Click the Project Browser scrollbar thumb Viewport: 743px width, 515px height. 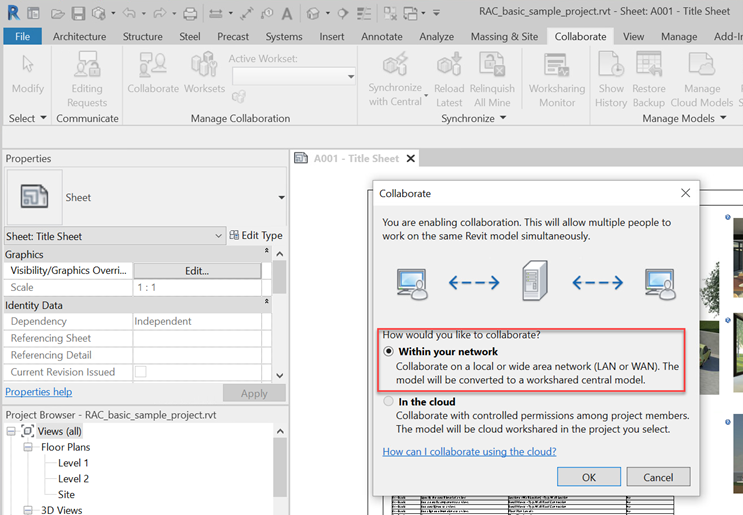coord(280,467)
